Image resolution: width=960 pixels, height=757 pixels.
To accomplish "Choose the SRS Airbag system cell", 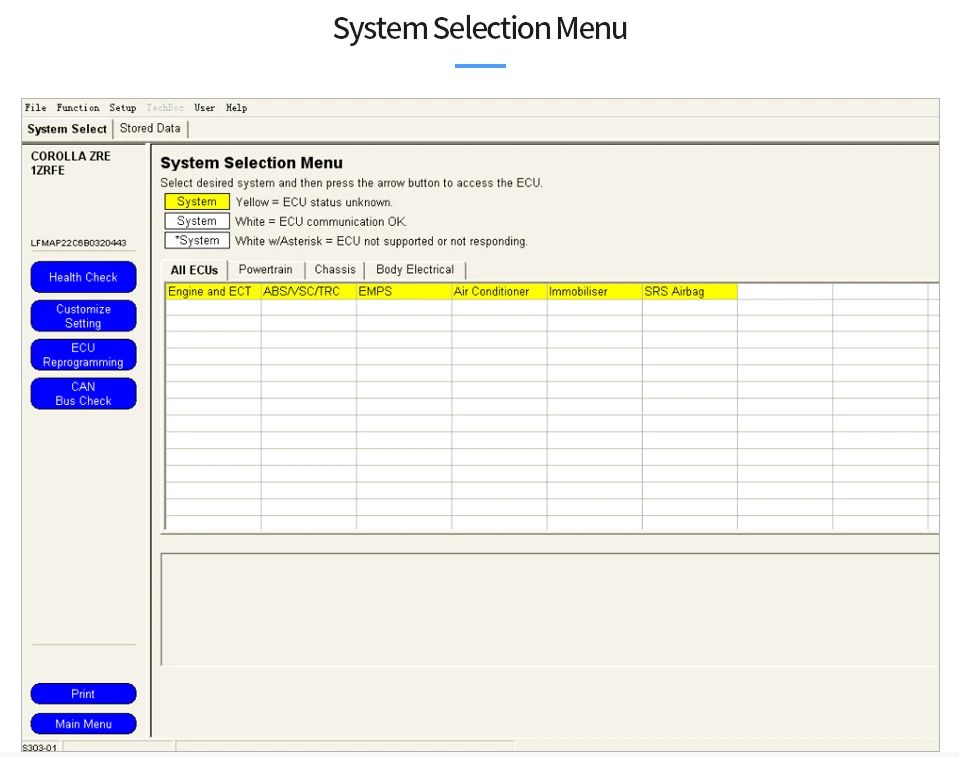I will pyautogui.click(x=690, y=292).
